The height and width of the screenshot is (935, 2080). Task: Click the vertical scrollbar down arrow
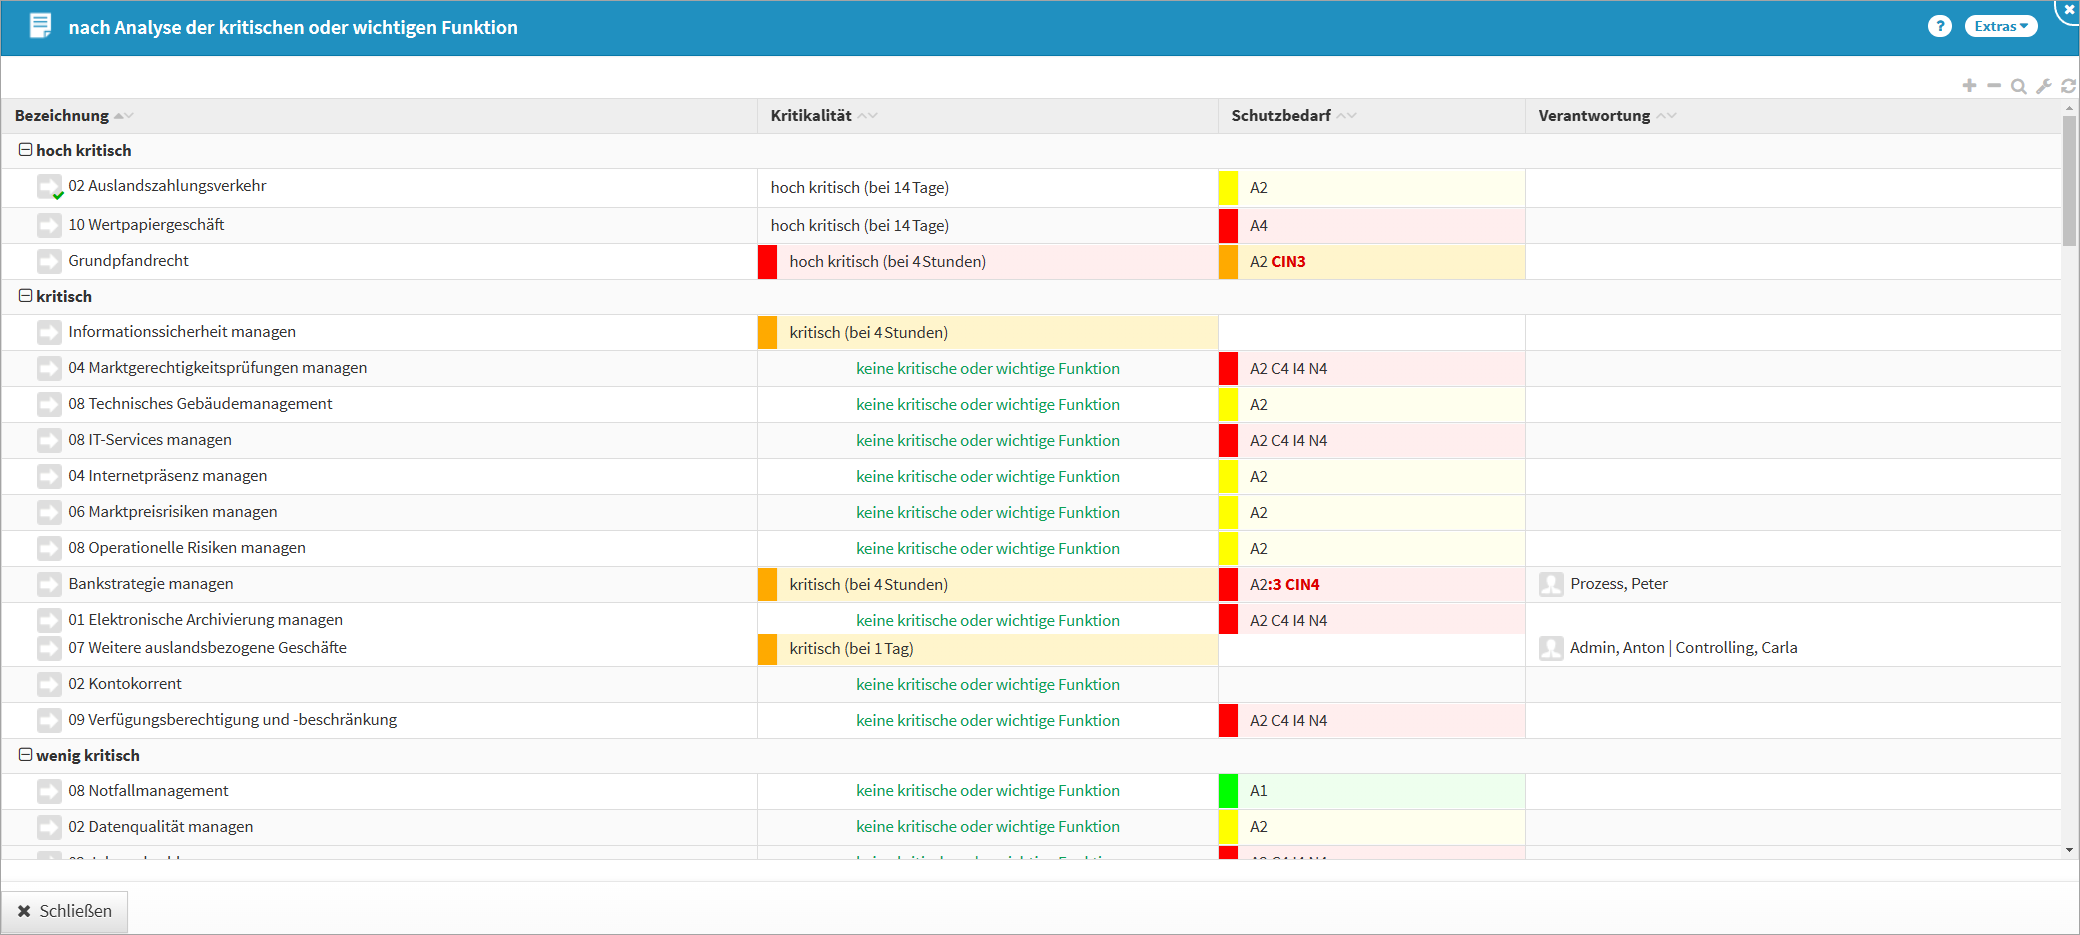[x=2069, y=850]
